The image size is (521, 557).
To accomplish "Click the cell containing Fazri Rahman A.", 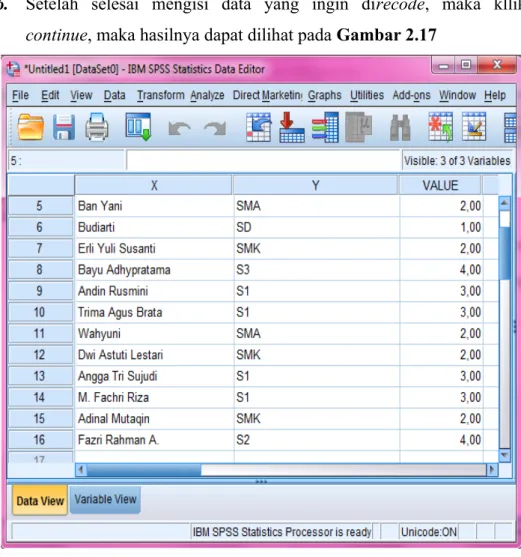I will pos(154,440).
